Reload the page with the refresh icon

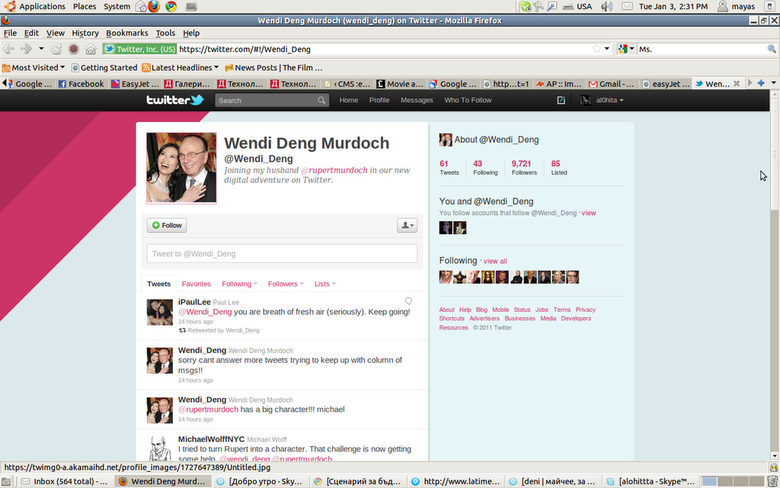tap(57, 49)
